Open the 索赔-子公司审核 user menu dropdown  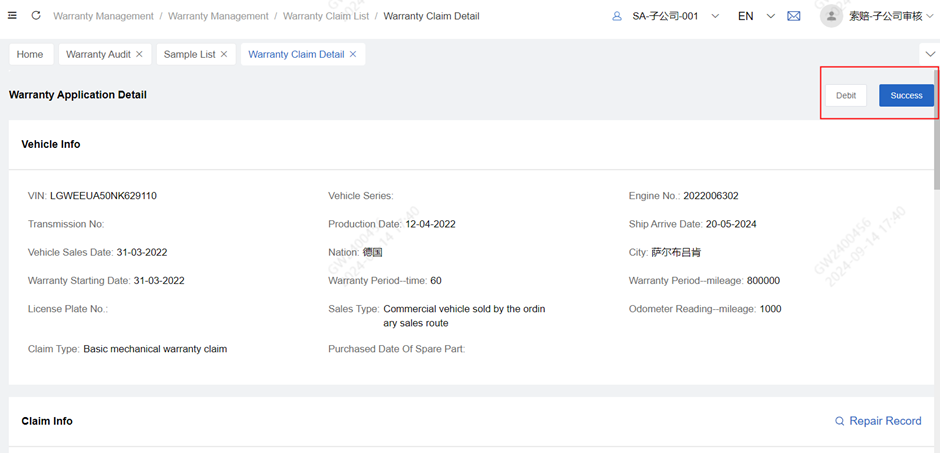point(930,16)
